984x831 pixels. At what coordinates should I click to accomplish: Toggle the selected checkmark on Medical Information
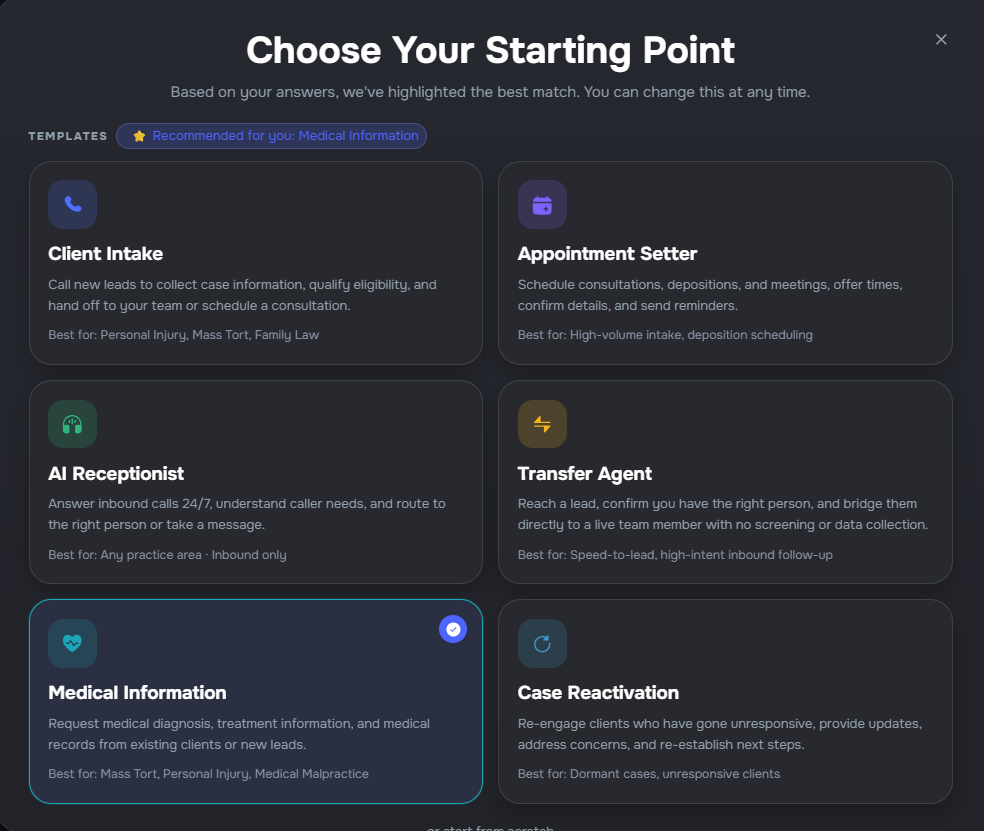pos(453,629)
